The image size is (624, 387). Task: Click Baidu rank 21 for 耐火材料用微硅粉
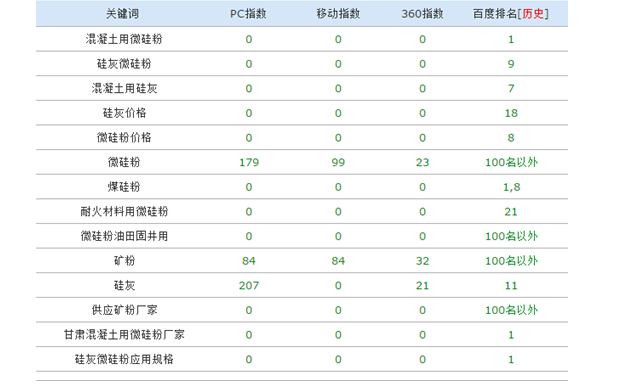coord(511,211)
